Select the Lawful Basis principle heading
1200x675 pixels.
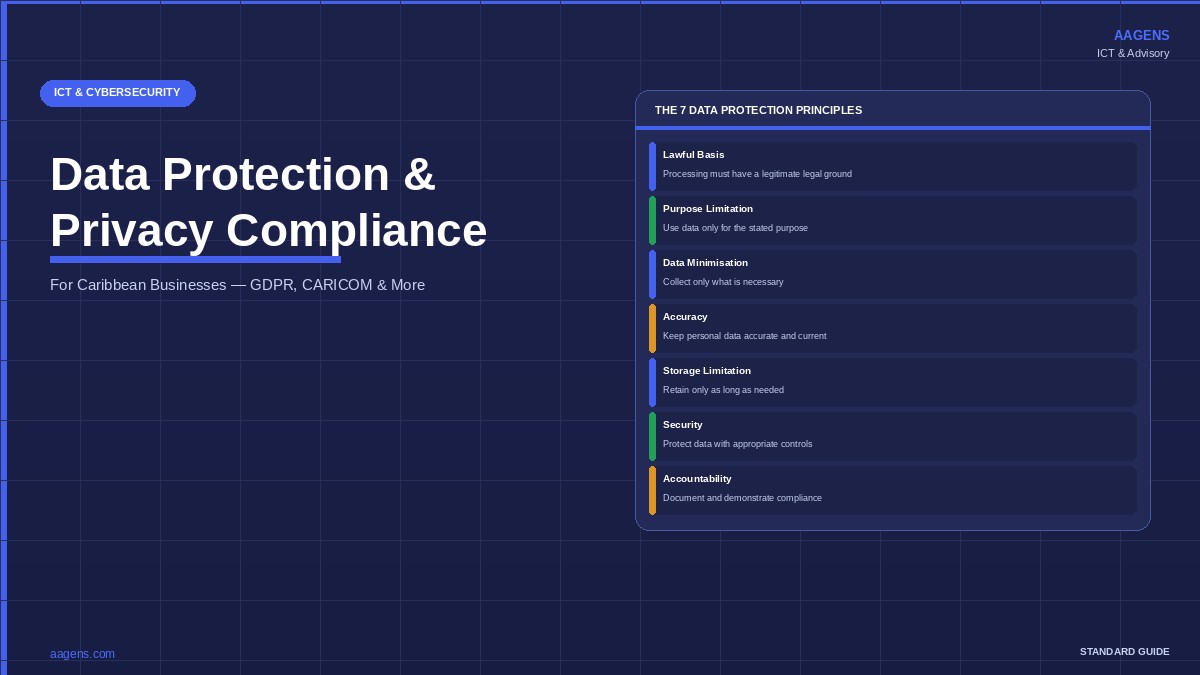coord(693,155)
